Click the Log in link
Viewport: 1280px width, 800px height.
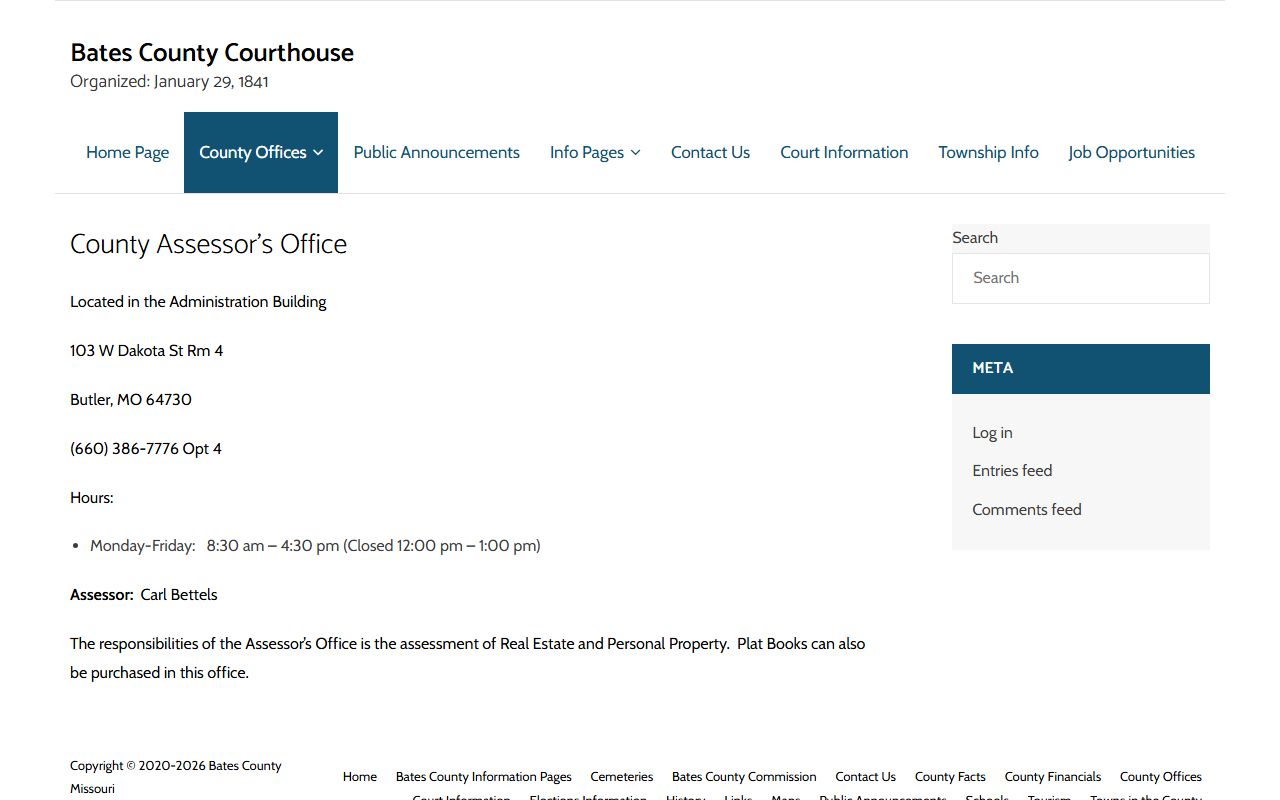(992, 433)
